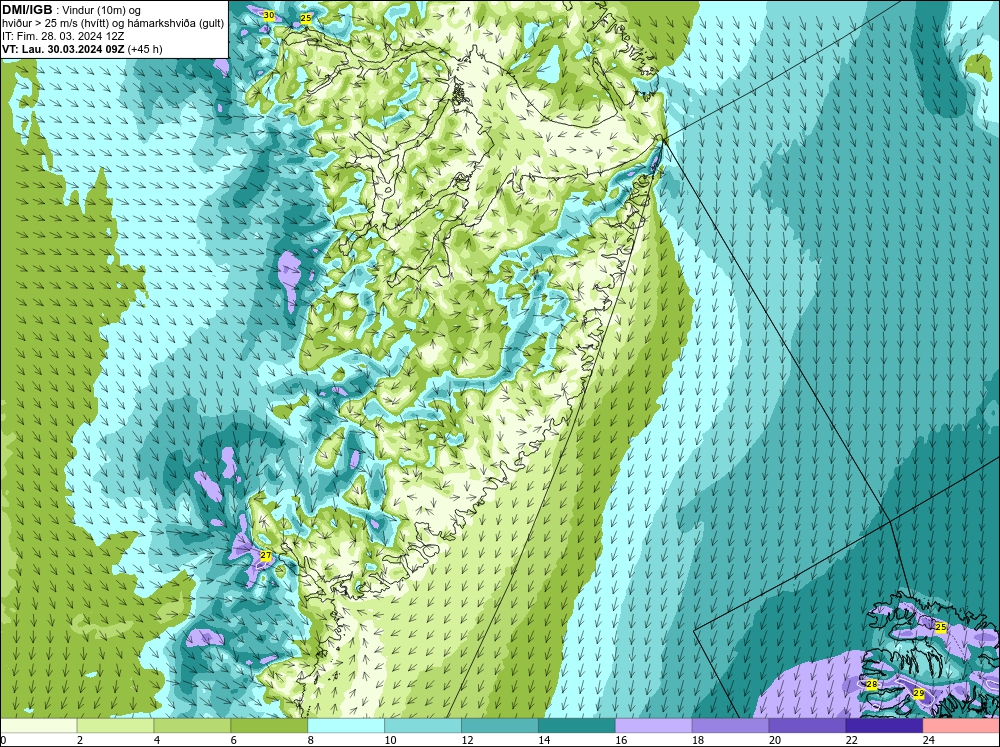Select the light yellow-green 2–4 legend swatch
1000x747 pixels.
[x=115, y=726]
